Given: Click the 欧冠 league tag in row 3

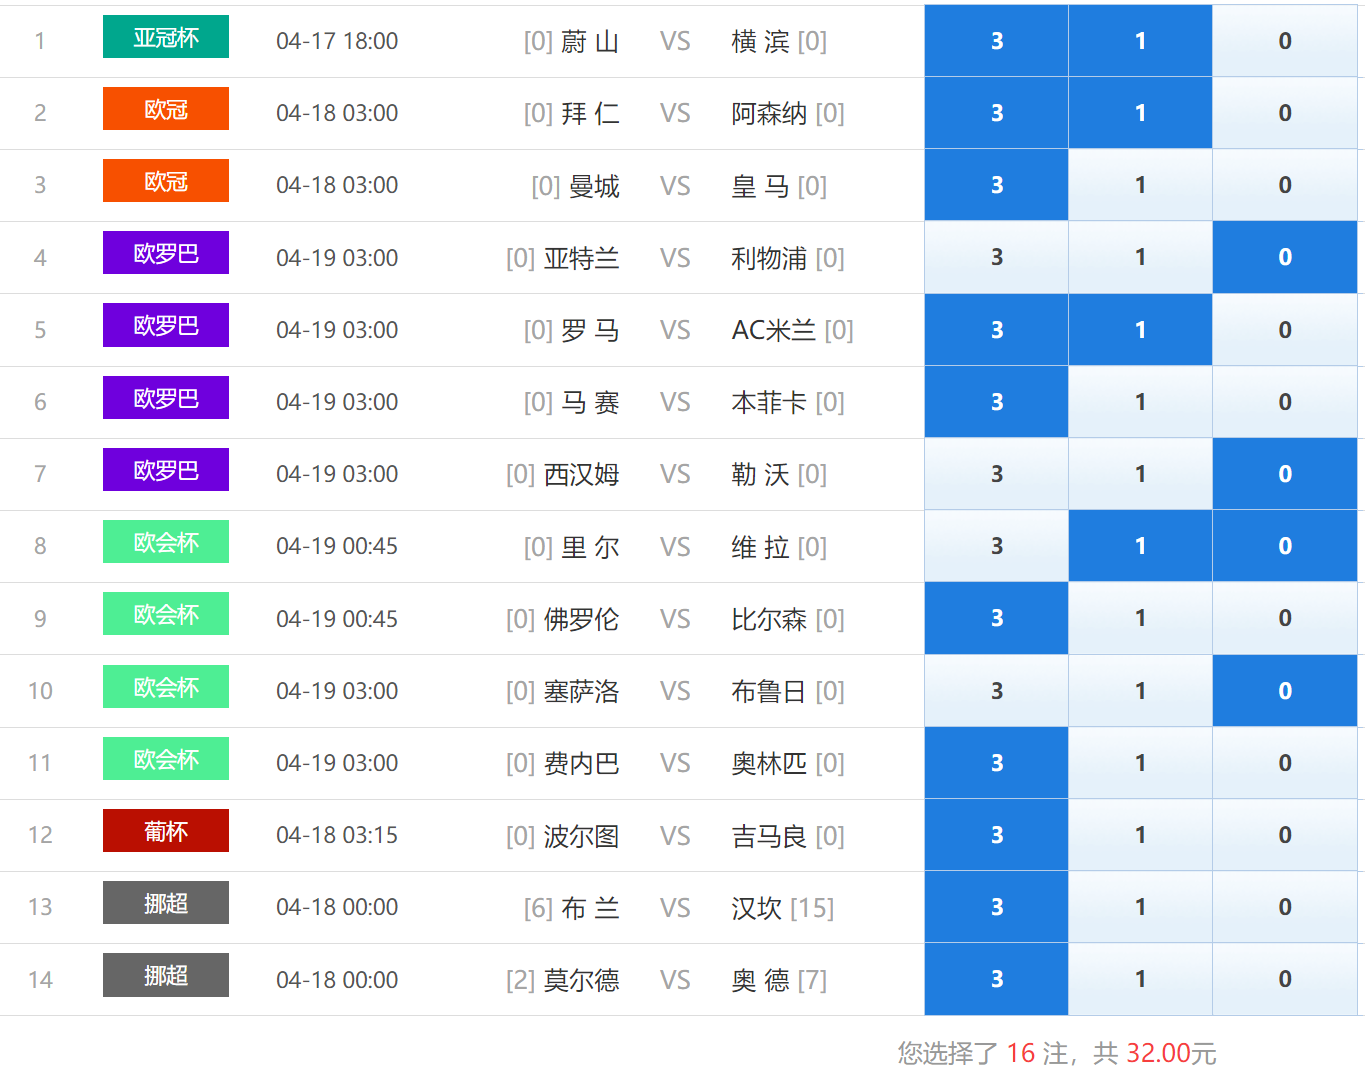Looking at the screenshot, I should (x=166, y=181).
